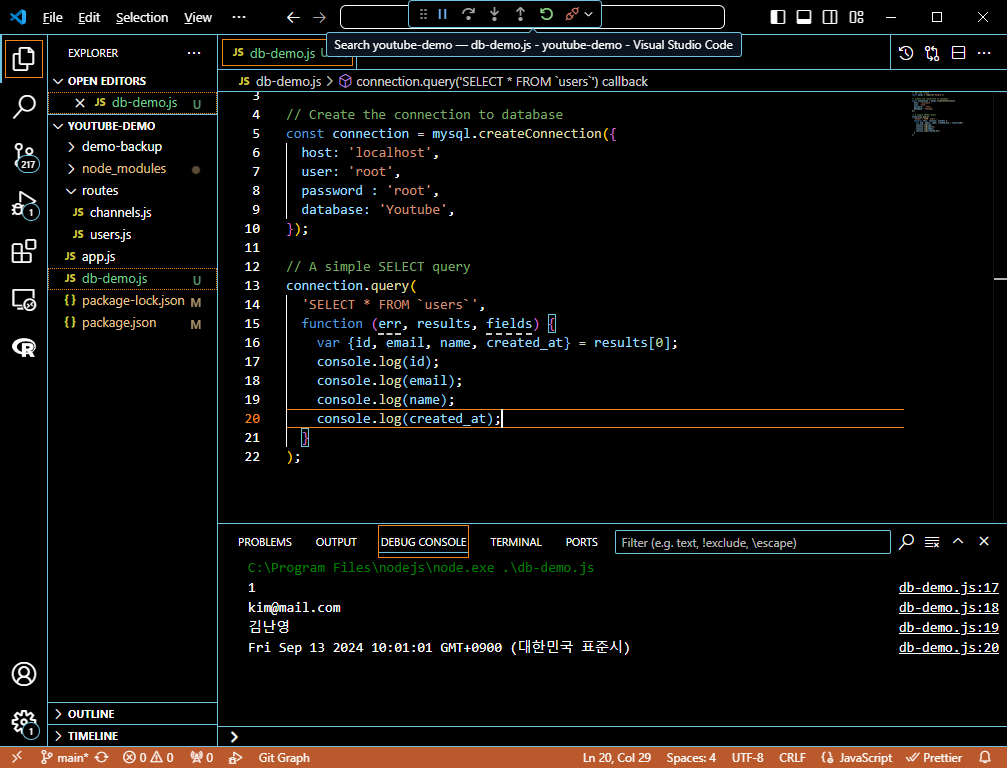1007x768 pixels.
Task: Open the View menu
Action: [x=198, y=17]
